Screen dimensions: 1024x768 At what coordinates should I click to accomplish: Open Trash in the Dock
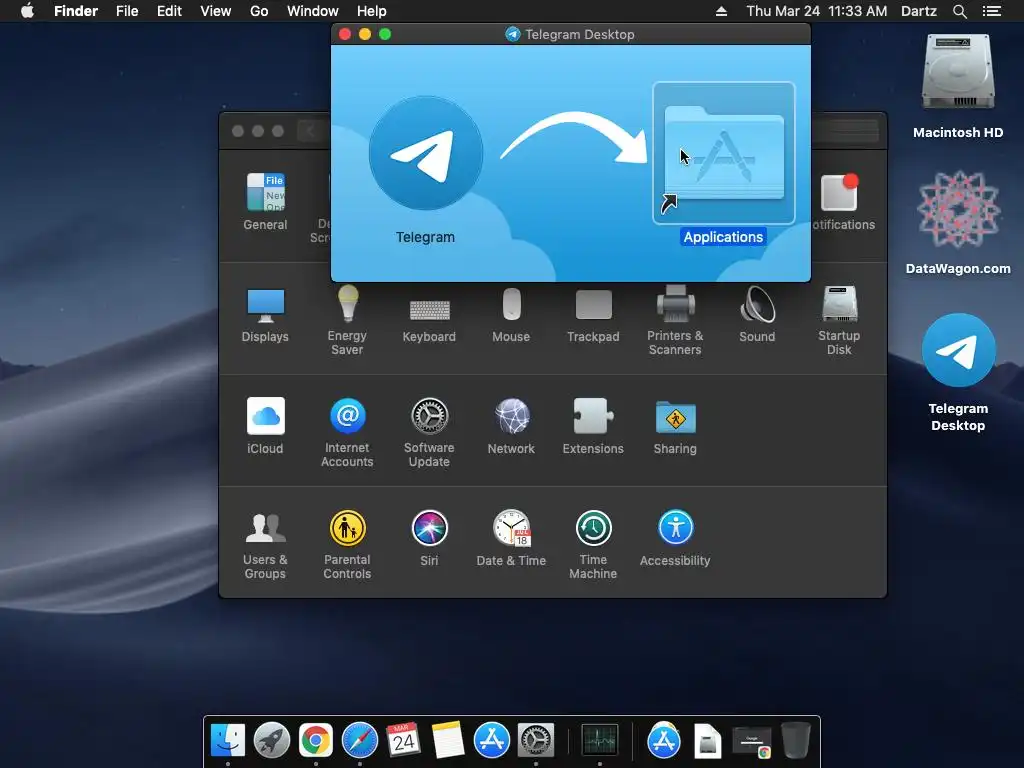coord(795,741)
